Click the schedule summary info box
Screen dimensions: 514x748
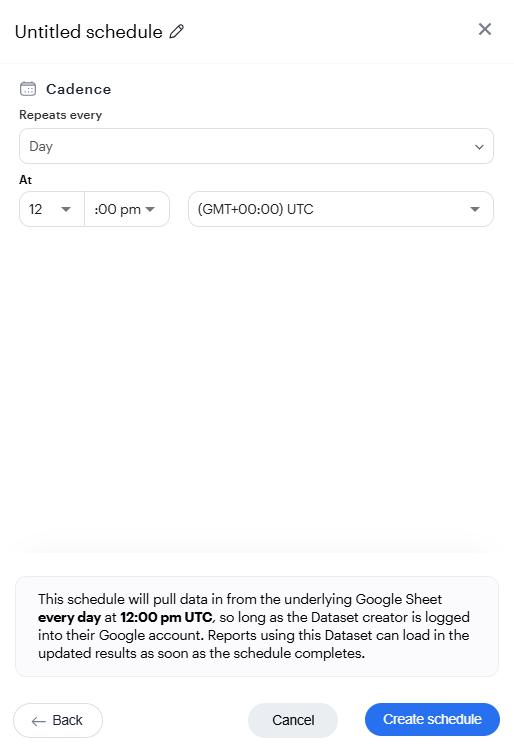tap(257, 626)
